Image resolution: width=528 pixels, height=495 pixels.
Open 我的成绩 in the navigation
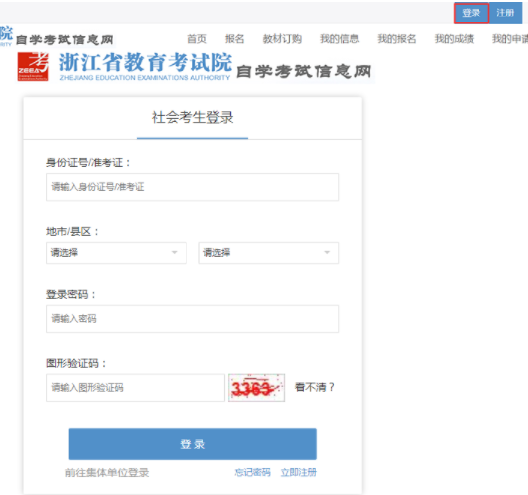pyautogui.click(x=454, y=39)
